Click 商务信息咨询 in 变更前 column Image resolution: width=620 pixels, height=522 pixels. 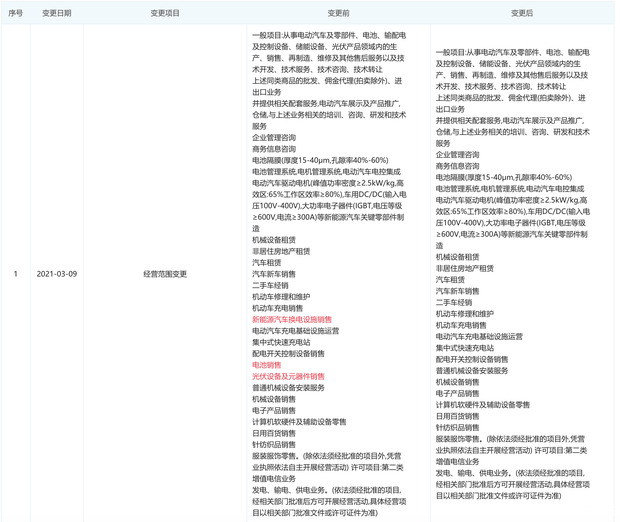pos(274,149)
